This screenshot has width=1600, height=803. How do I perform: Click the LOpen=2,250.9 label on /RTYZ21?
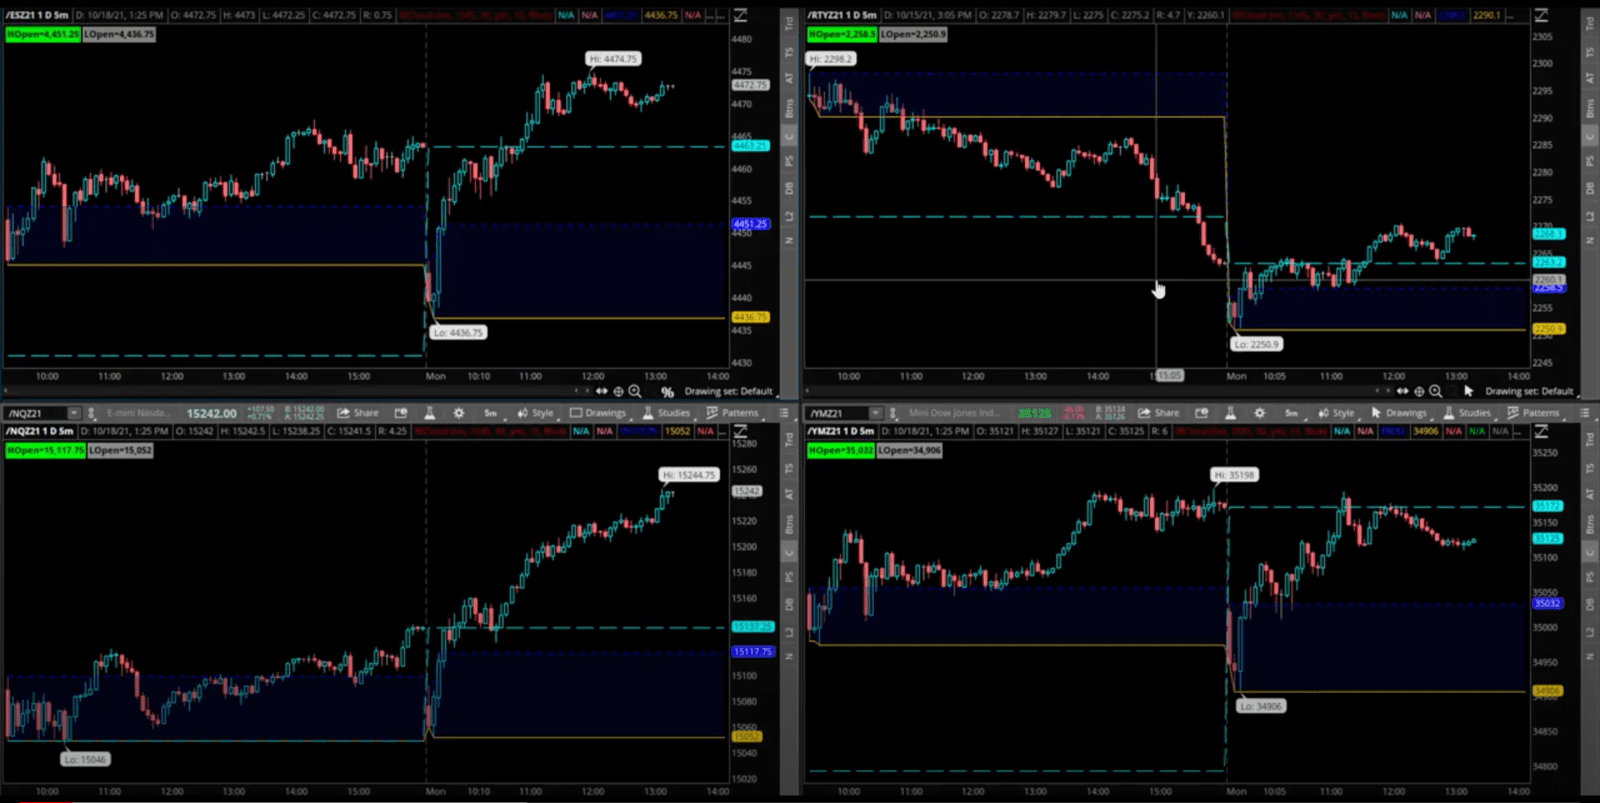(913, 34)
